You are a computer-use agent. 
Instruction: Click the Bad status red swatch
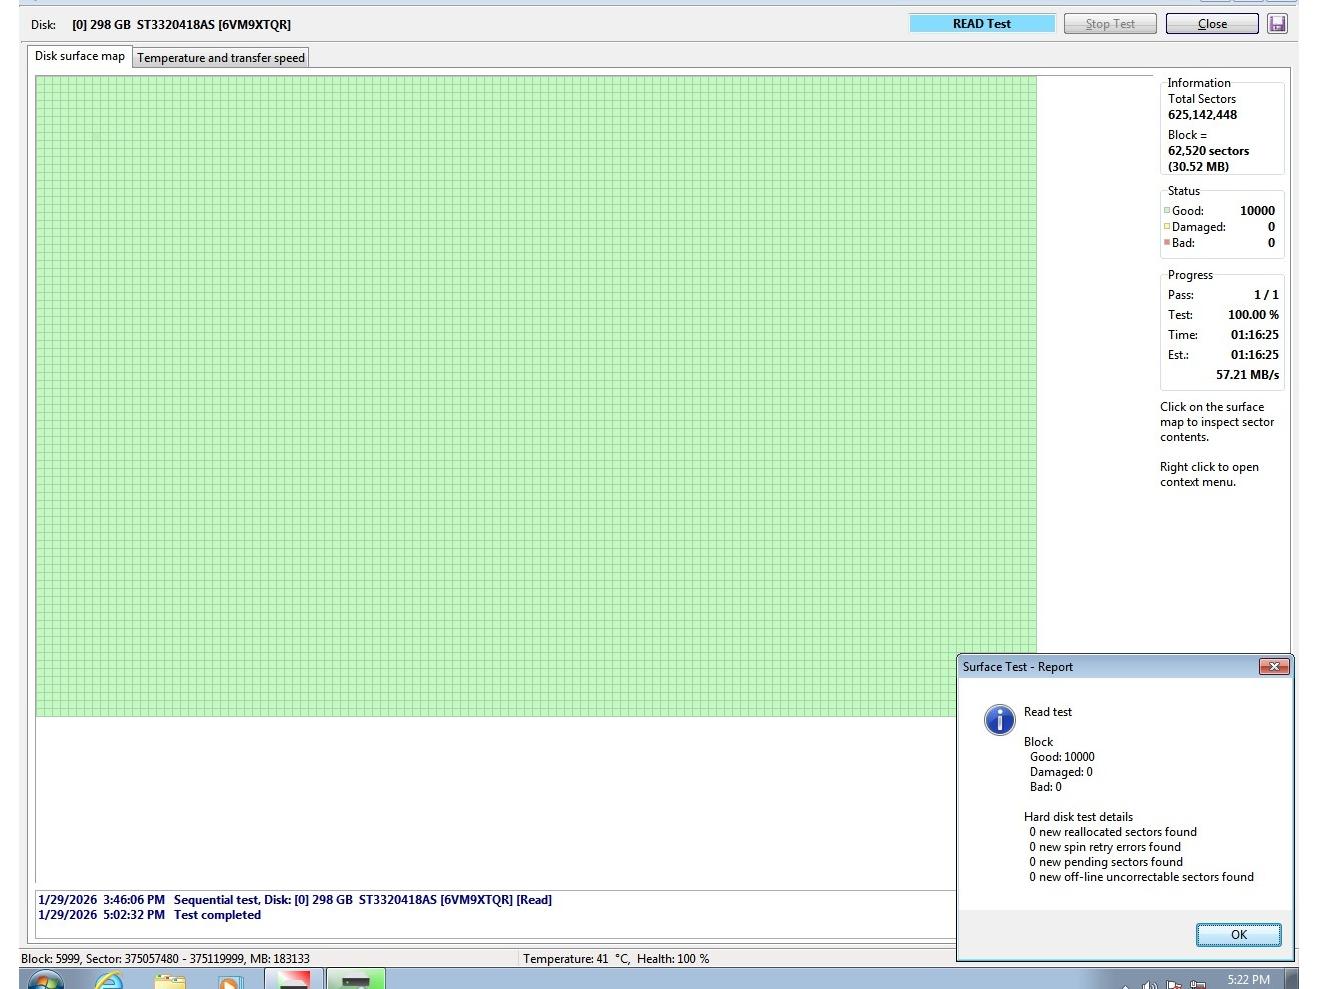(1167, 243)
